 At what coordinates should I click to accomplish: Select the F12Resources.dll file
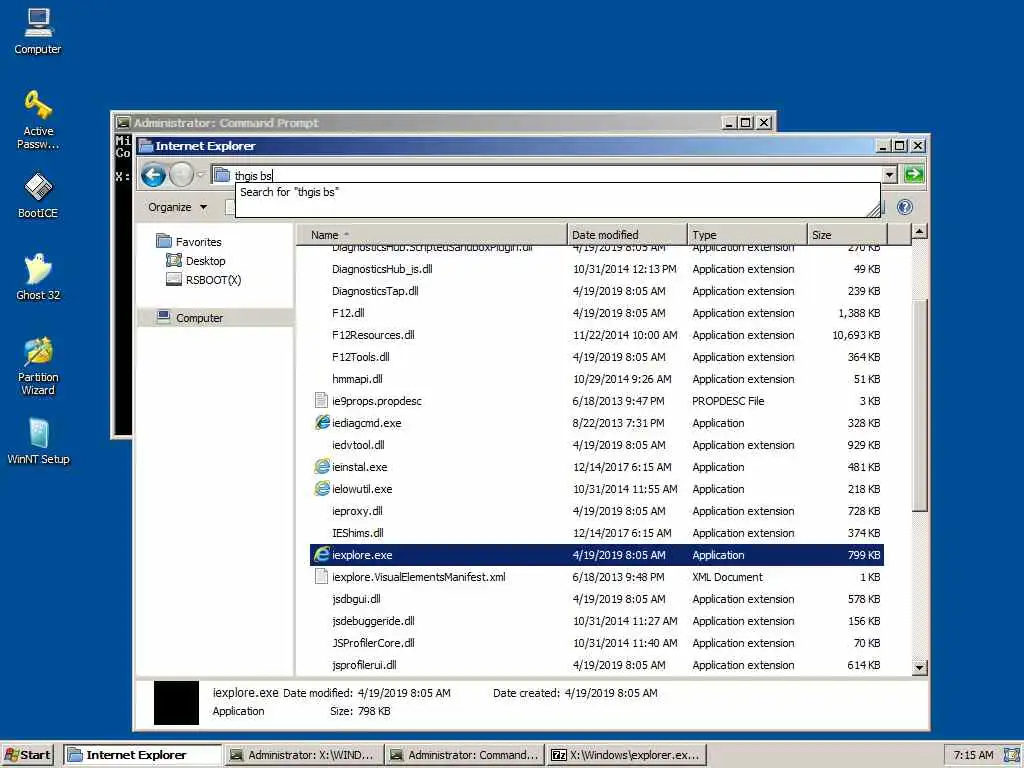373,335
